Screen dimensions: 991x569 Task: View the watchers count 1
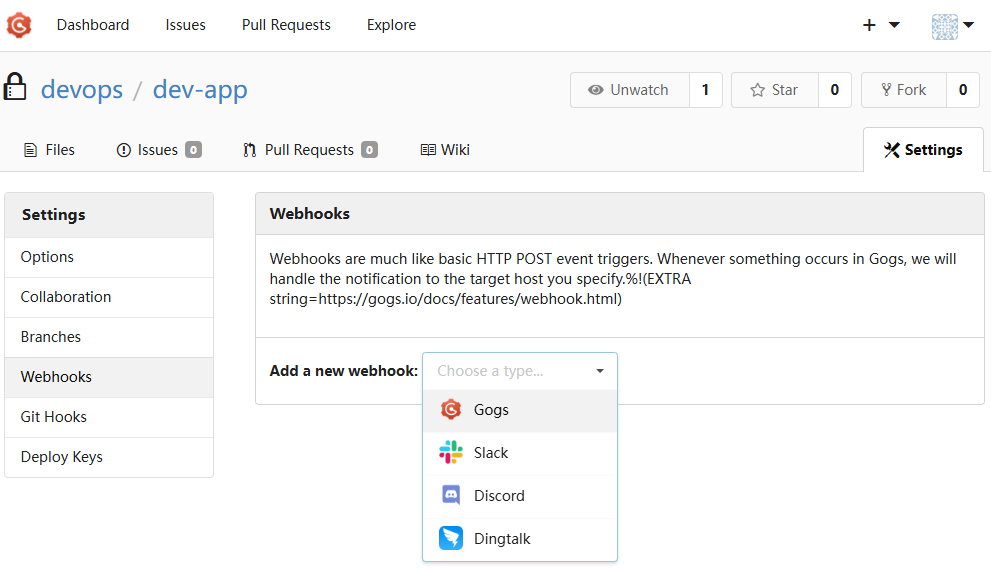(705, 90)
